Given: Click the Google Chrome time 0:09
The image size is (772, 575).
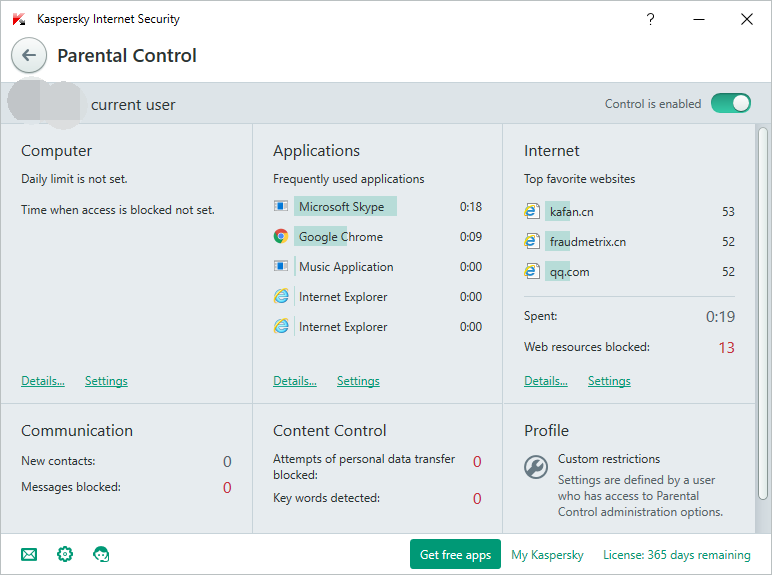Looking at the screenshot, I should [x=471, y=236].
